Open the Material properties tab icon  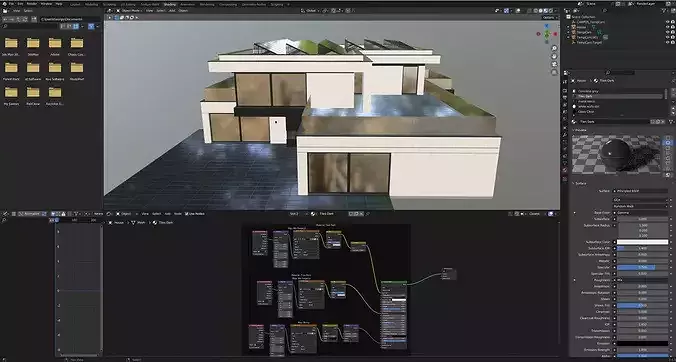coord(565,170)
